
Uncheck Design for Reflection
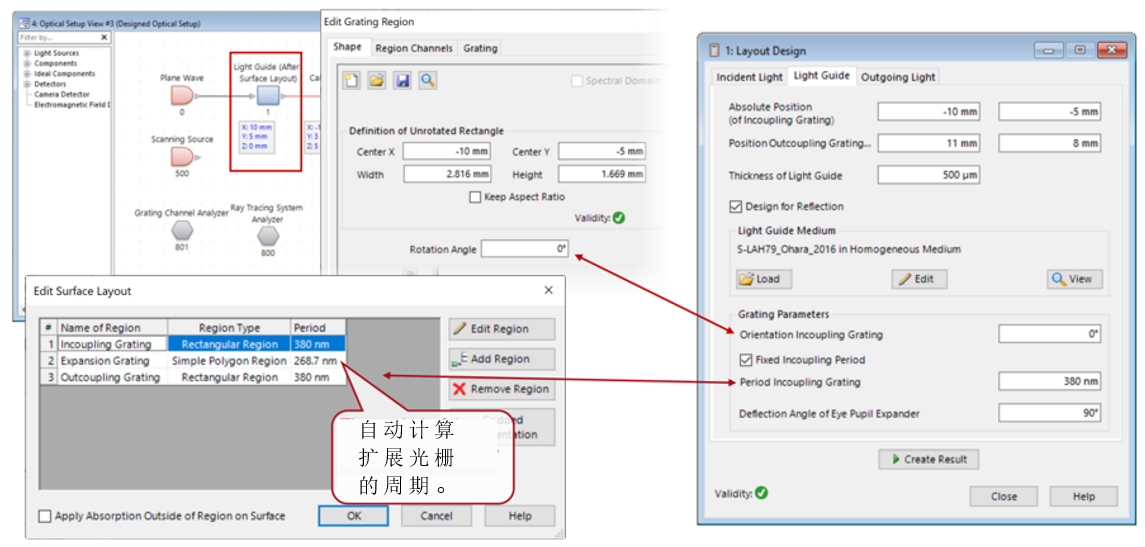pos(735,207)
